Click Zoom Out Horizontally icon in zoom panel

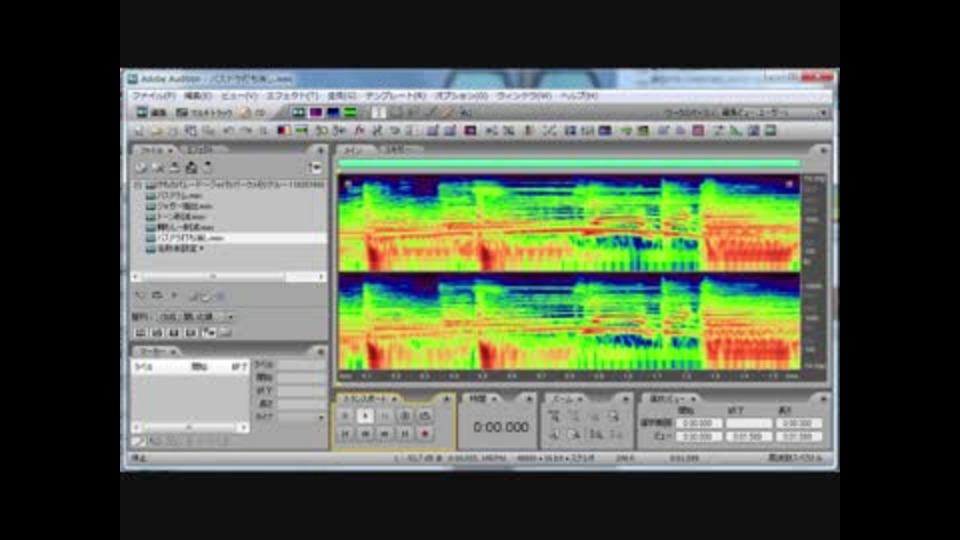(x=574, y=416)
